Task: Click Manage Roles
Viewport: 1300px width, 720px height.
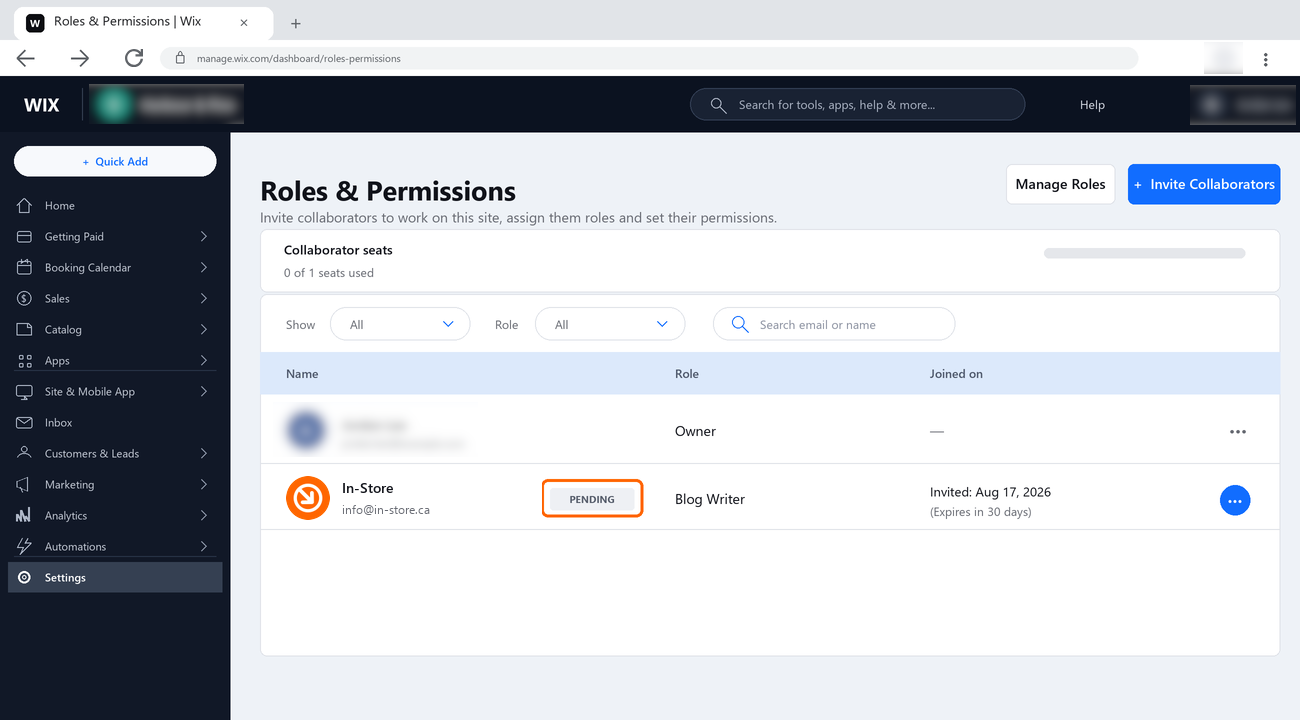Action: (1060, 184)
